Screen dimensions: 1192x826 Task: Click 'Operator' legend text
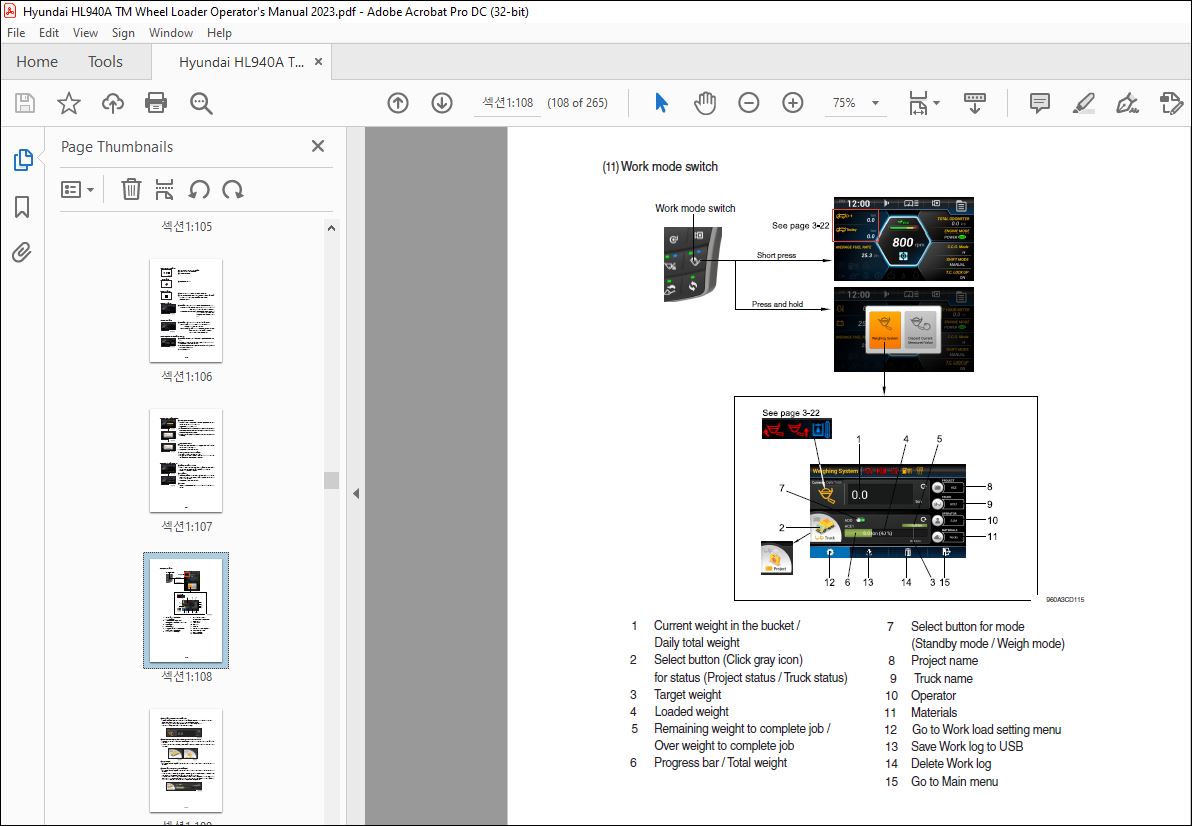point(934,695)
